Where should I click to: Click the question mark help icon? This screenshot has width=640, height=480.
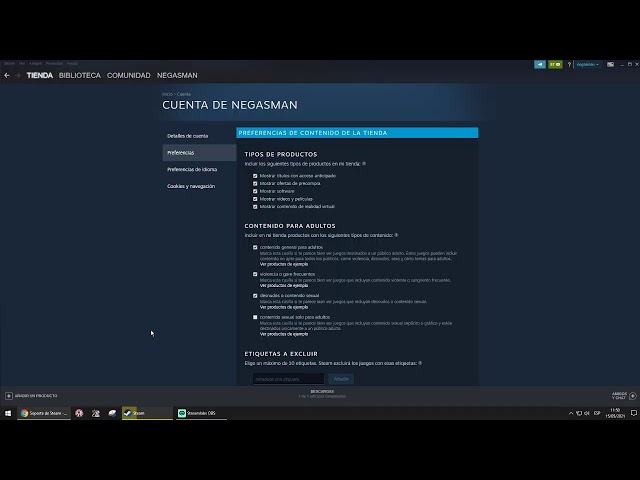coord(569,64)
